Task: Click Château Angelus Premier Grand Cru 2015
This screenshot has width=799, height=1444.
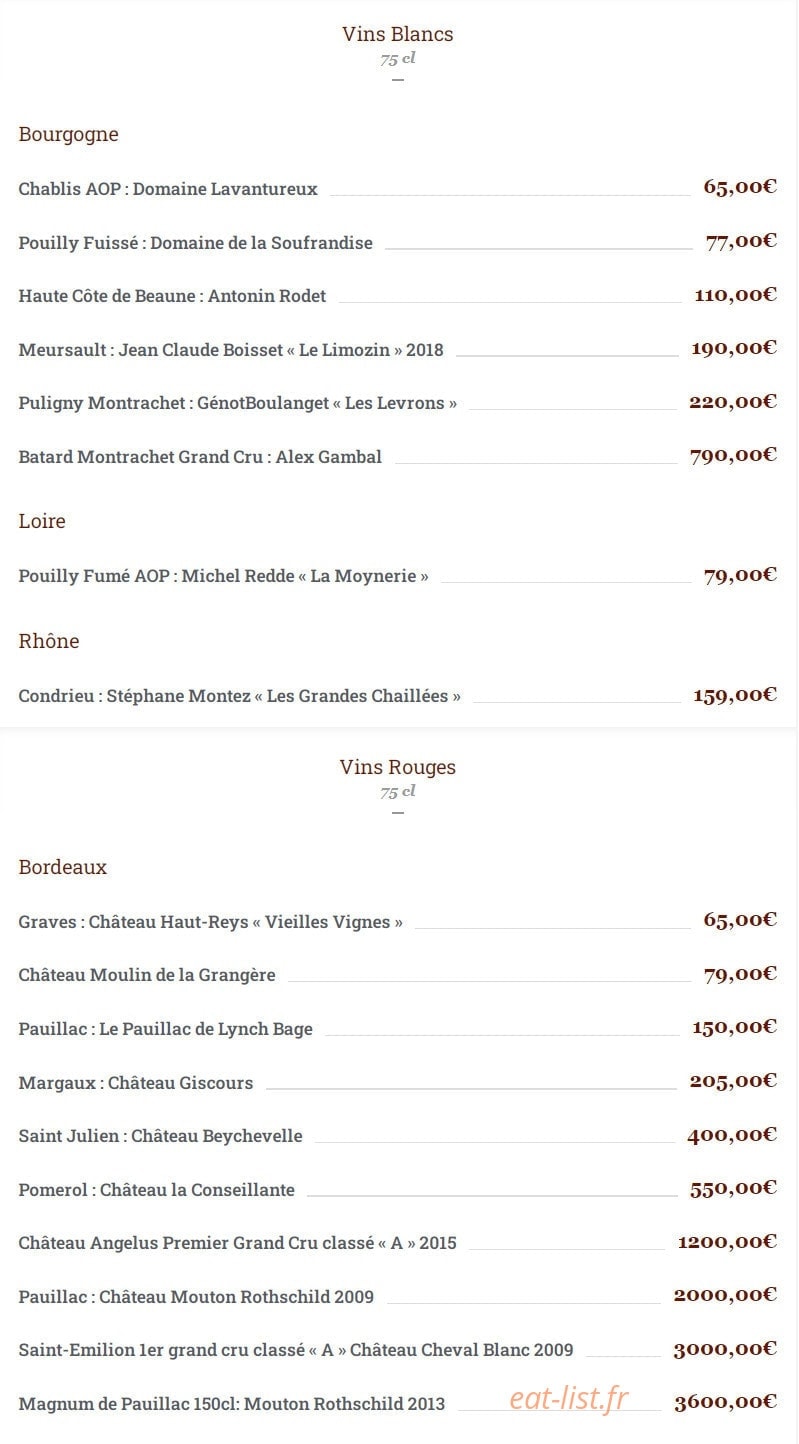Action: 237,1243
